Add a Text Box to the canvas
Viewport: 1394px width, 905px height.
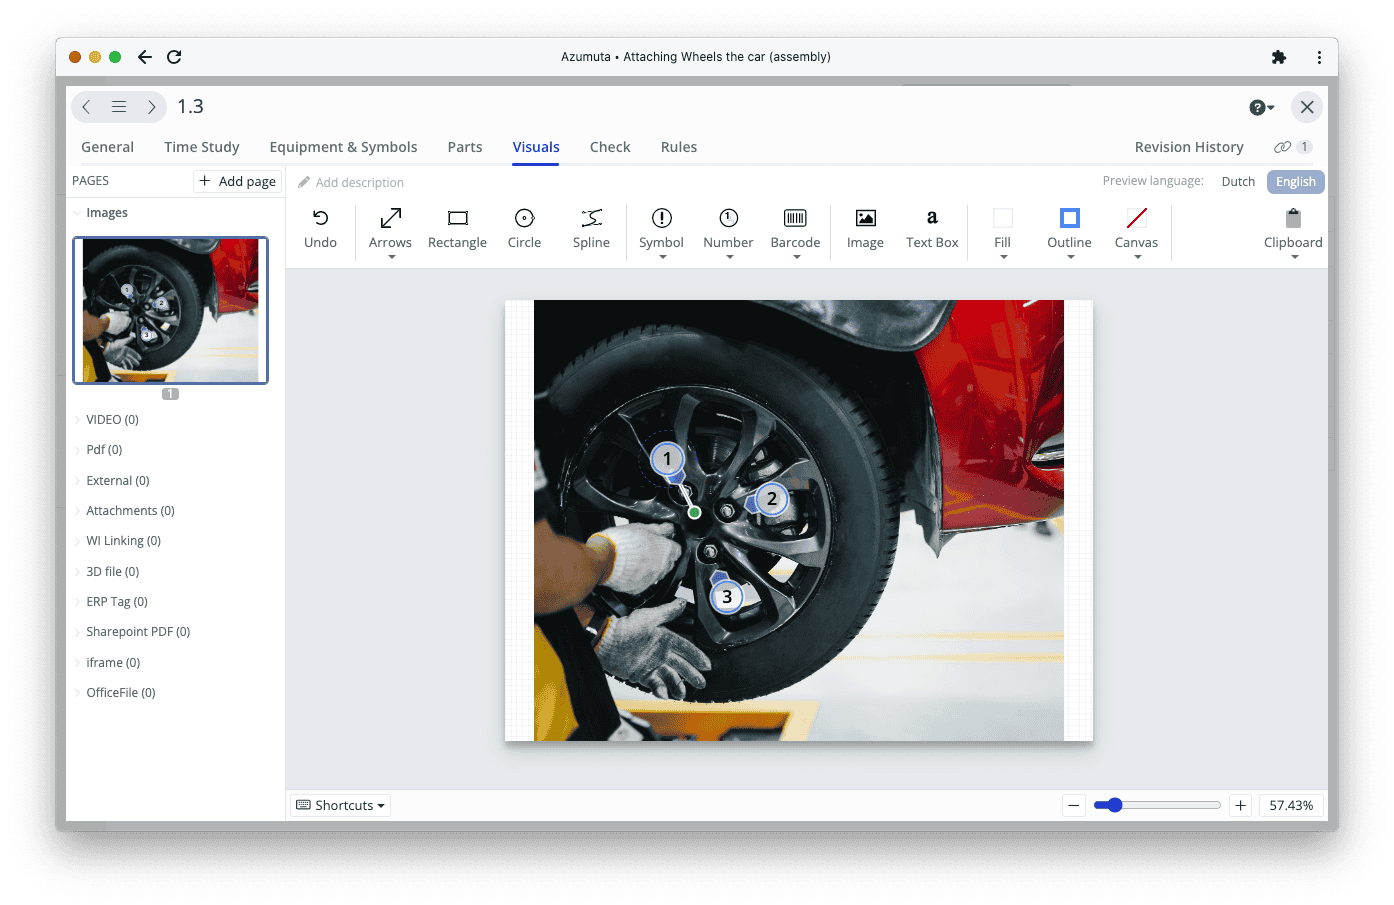(931, 219)
